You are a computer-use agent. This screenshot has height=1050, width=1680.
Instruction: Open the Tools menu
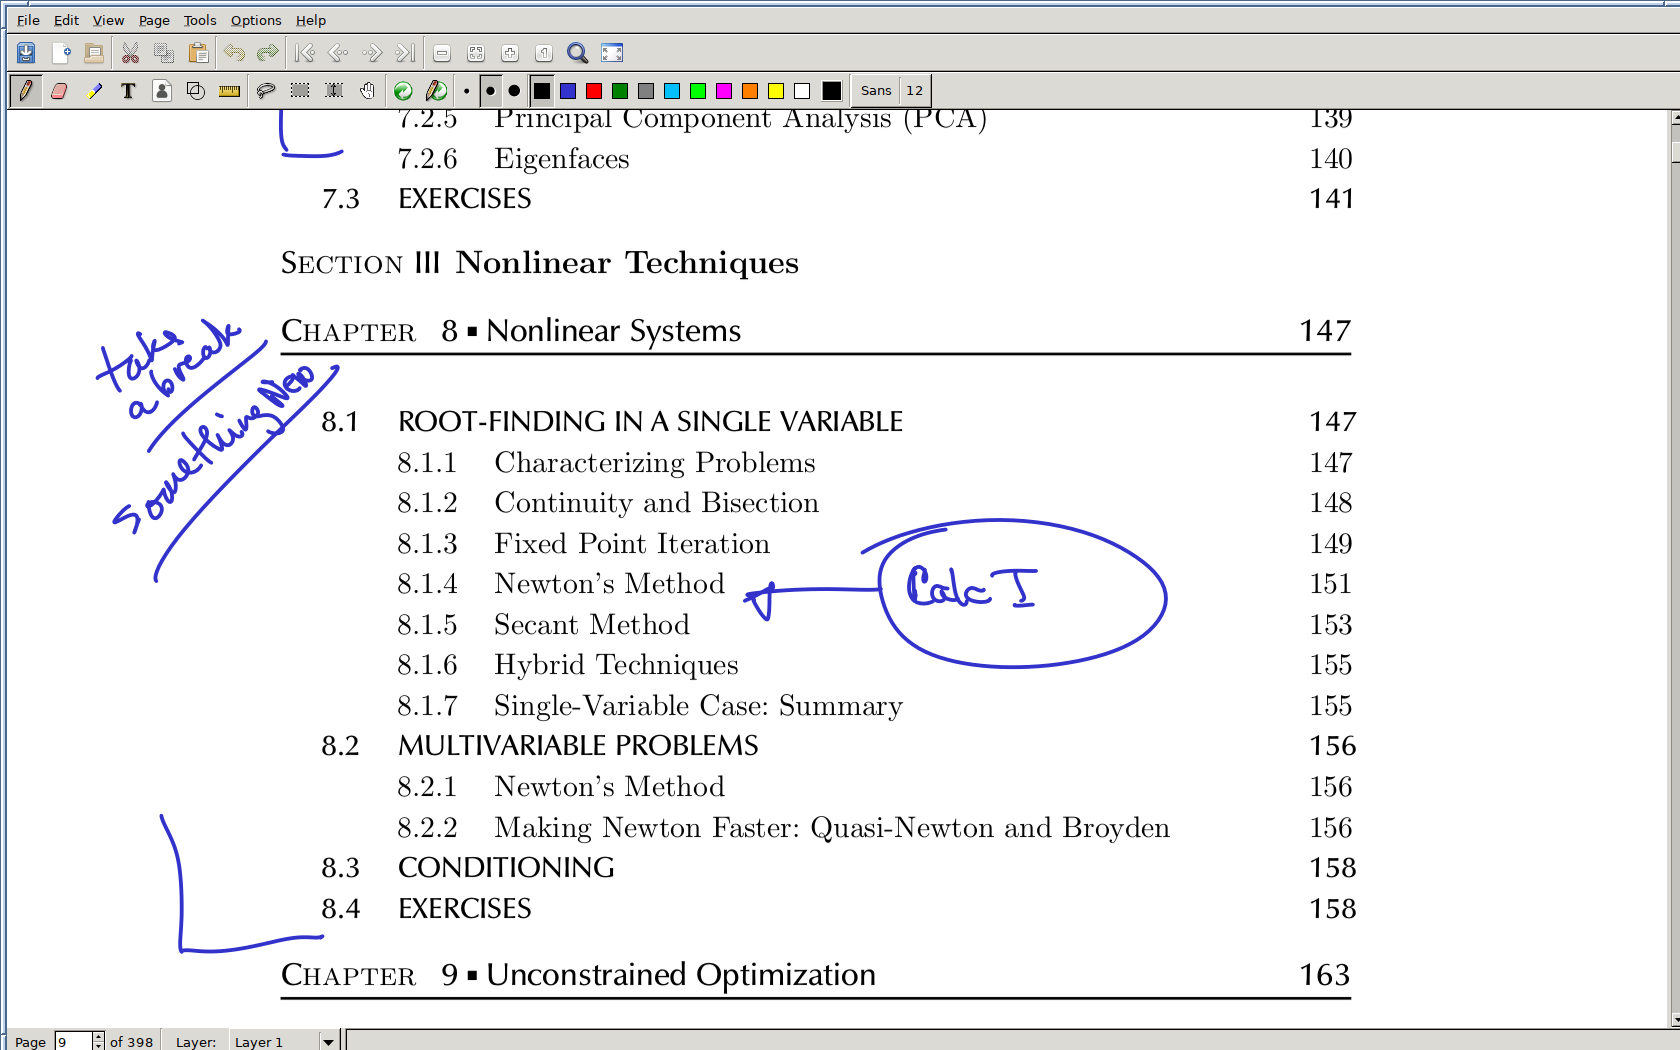(199, 20)
